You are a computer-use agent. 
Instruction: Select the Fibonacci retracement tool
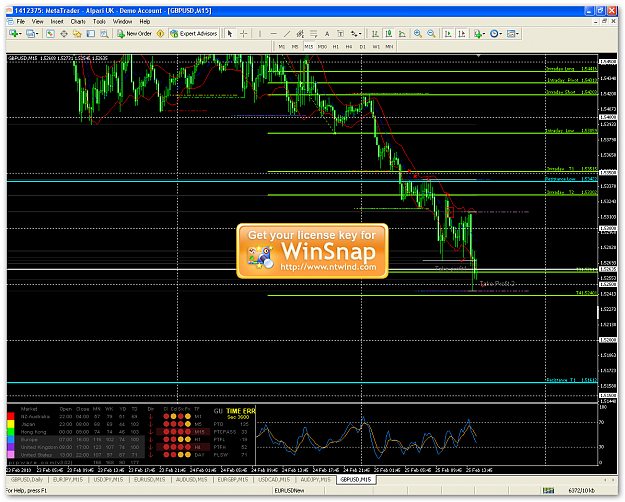pyautogui.click(x=314, y=34)
